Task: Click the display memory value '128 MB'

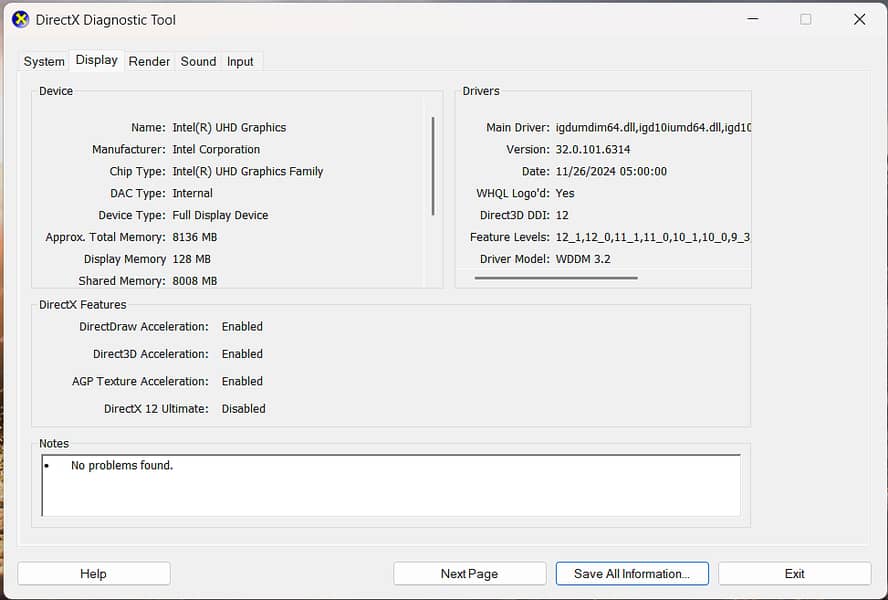Action: click(191, 259)
